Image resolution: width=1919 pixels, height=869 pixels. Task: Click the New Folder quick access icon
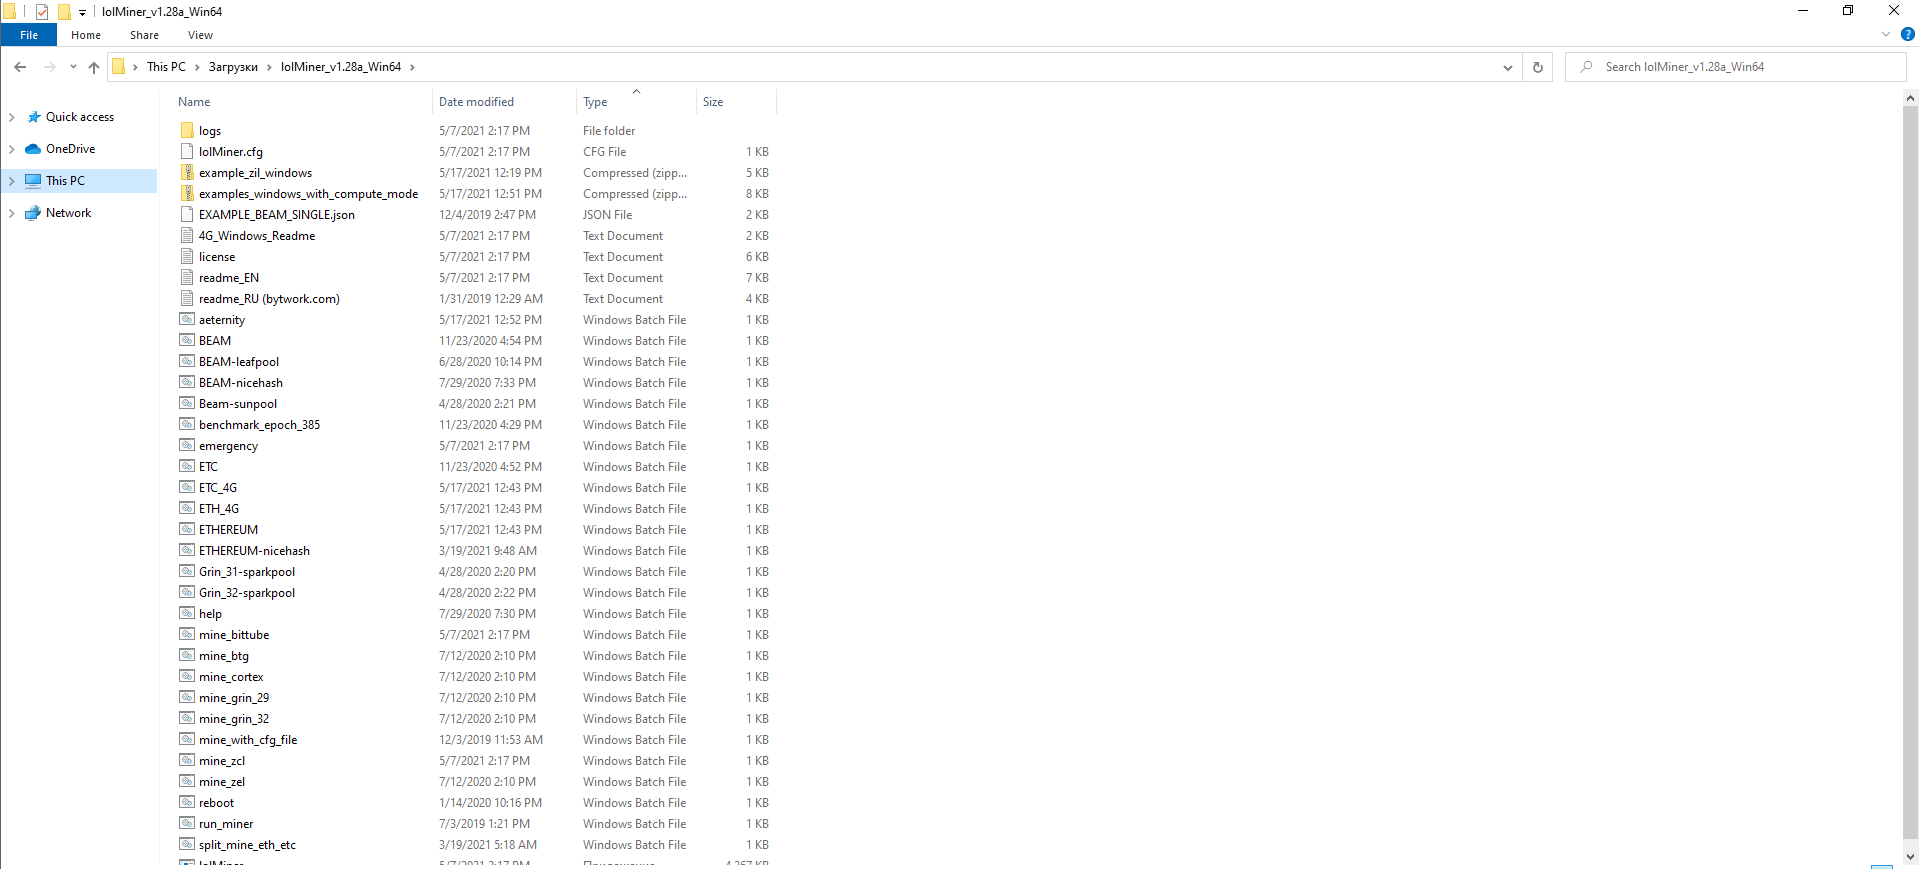pos(64,12)
